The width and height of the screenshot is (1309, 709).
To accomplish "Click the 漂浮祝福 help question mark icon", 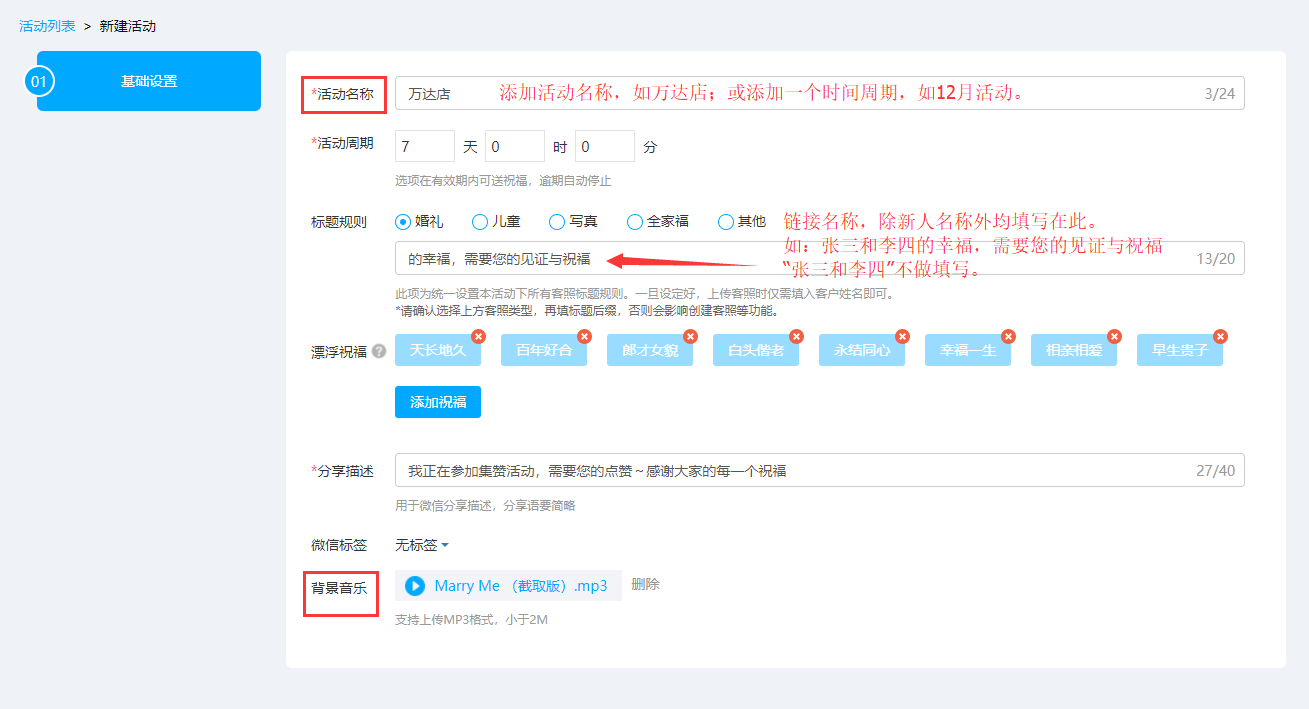I will [x=379, y=352].
